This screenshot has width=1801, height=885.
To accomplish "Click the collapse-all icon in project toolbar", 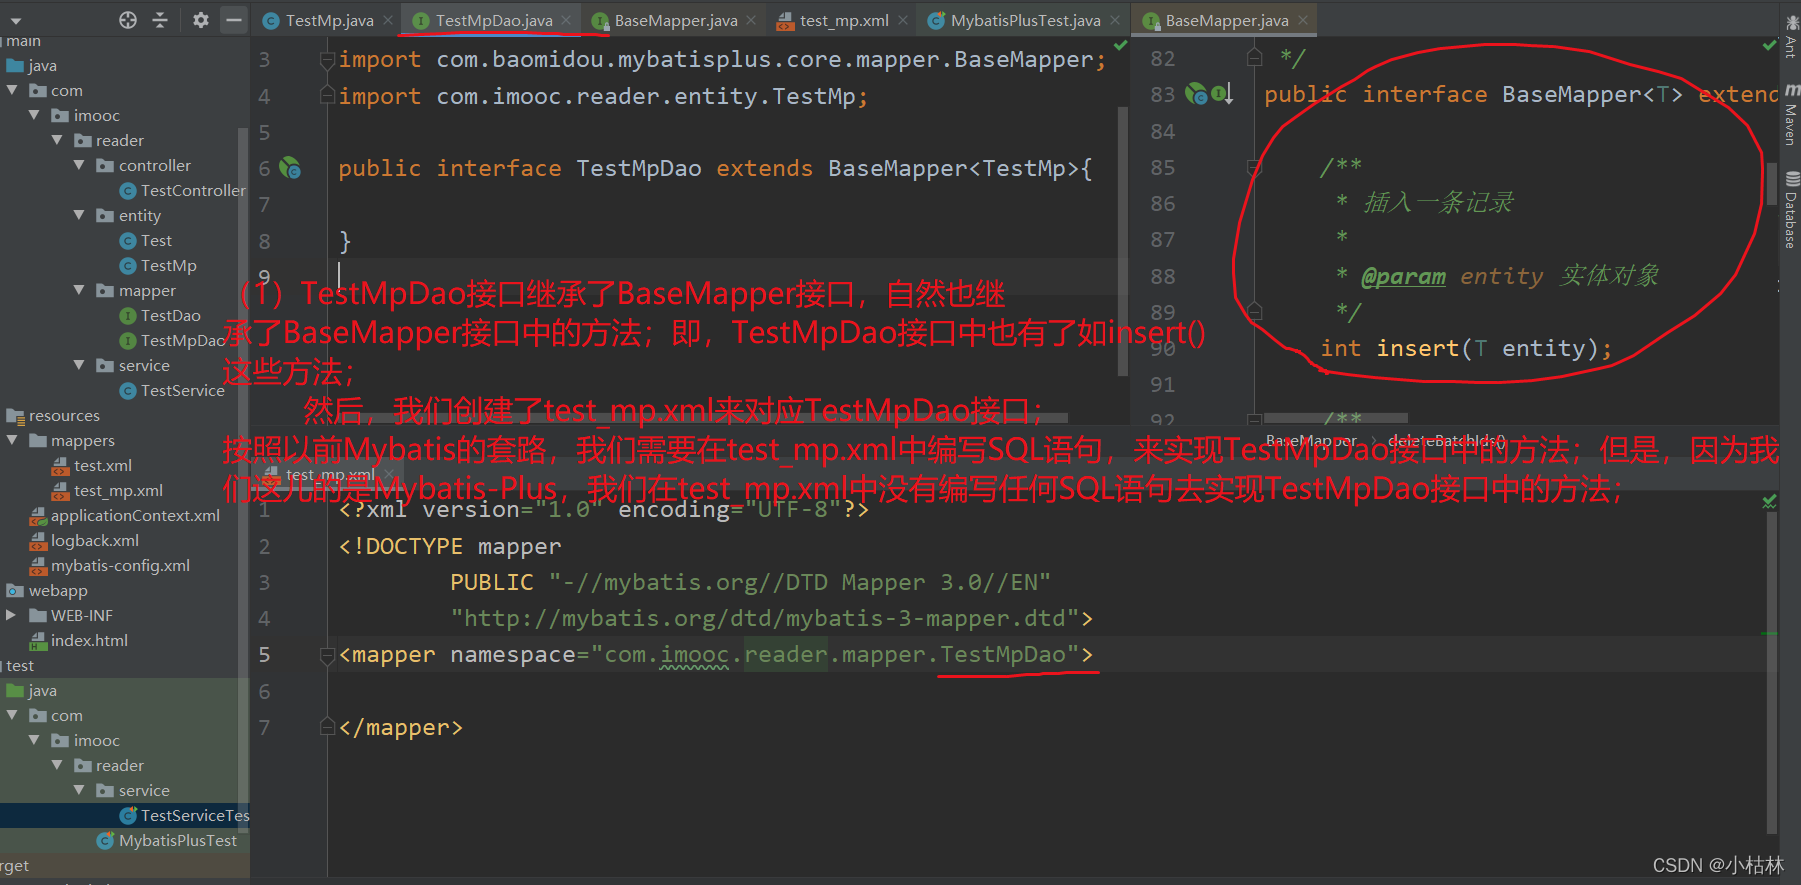I will click(x=160, y=20).
